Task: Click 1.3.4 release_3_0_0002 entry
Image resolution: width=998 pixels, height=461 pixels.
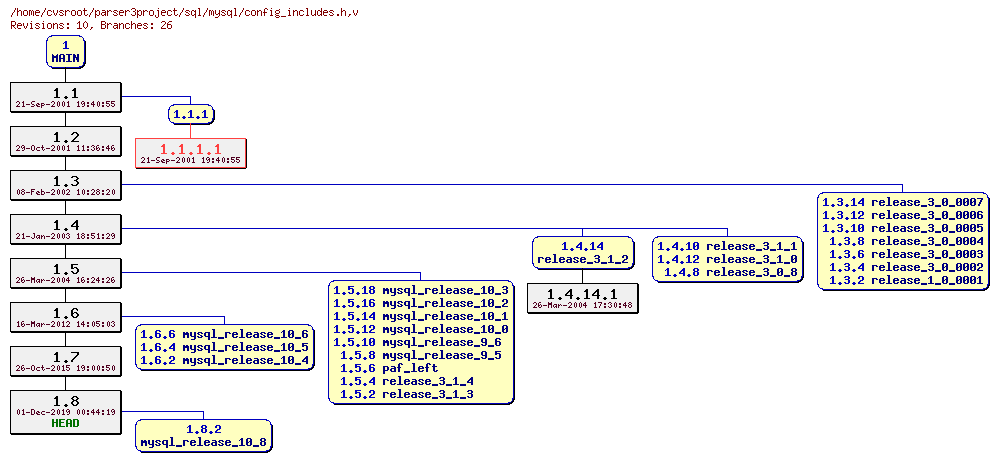Action: coord(906,267)
